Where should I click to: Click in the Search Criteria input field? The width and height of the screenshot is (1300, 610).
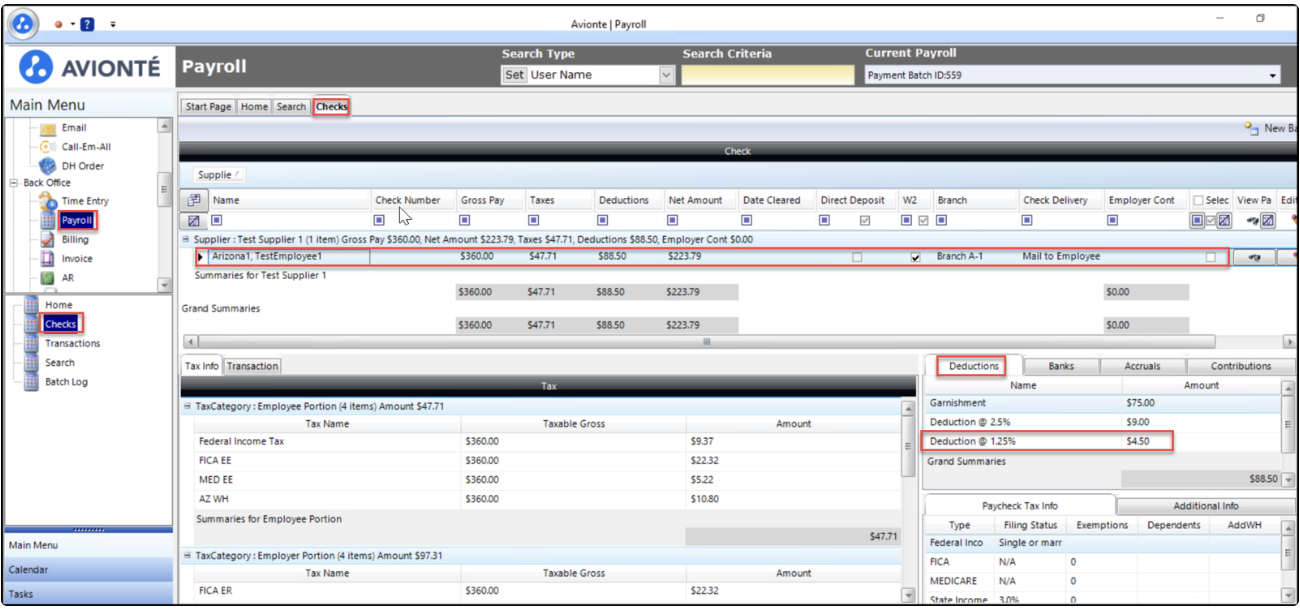click(x=769, y=75)
